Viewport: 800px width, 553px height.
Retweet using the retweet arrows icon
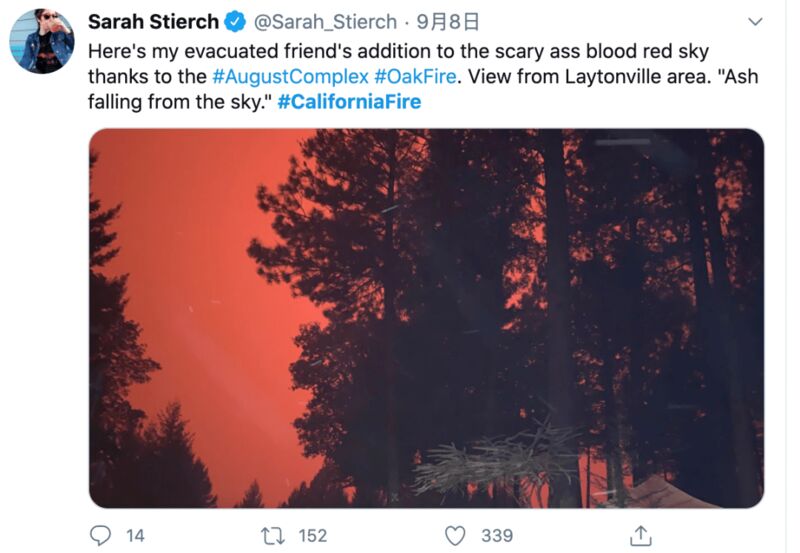(x=273, y=536)
